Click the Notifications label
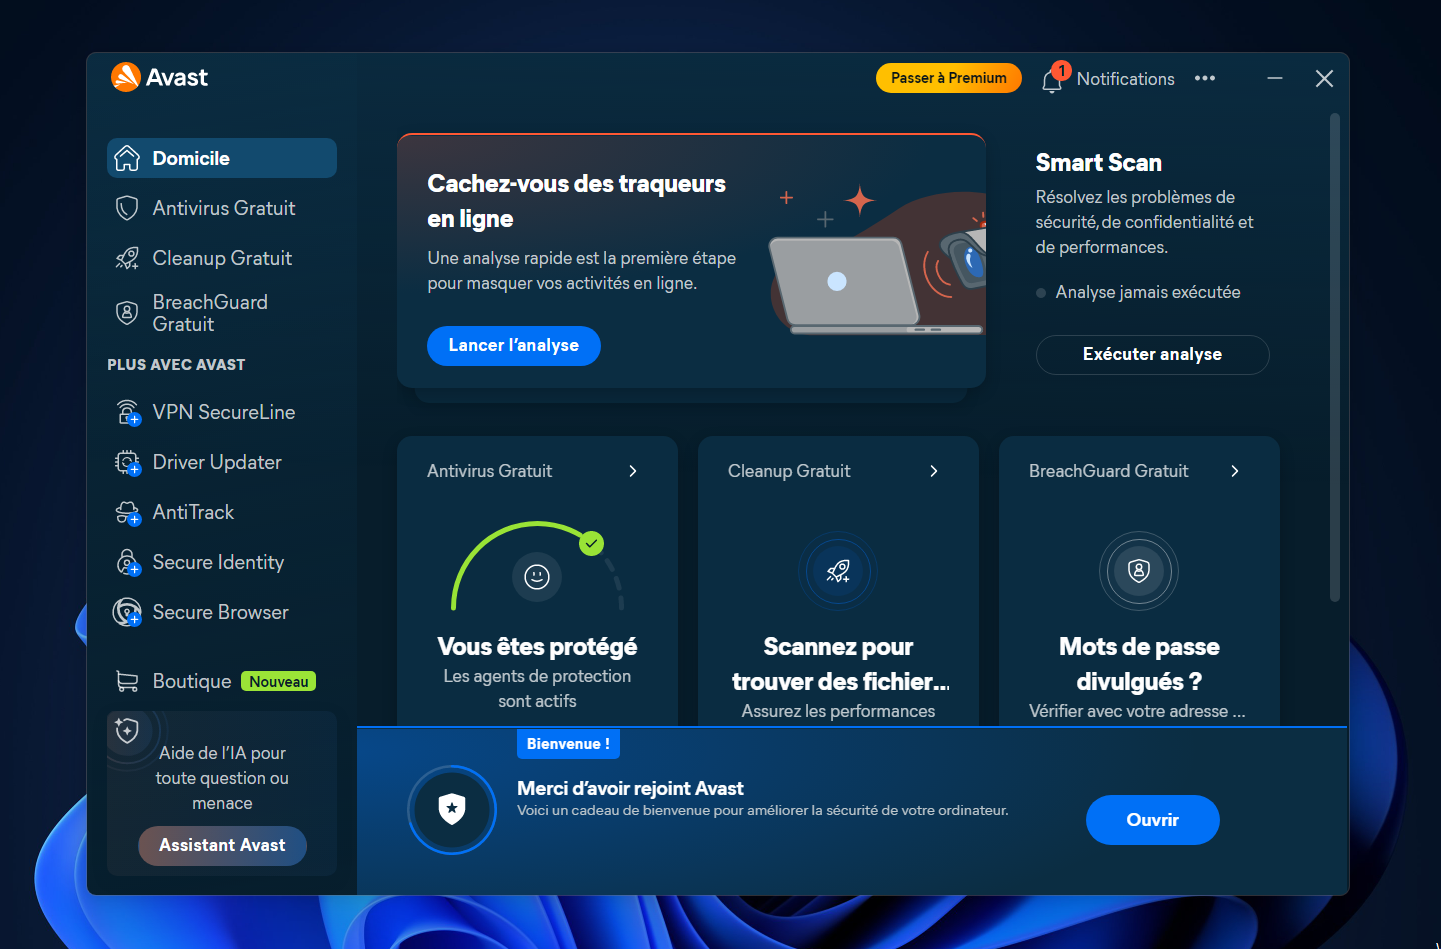The height and width of the screenshot is (949, 1441). [1126, 79]
